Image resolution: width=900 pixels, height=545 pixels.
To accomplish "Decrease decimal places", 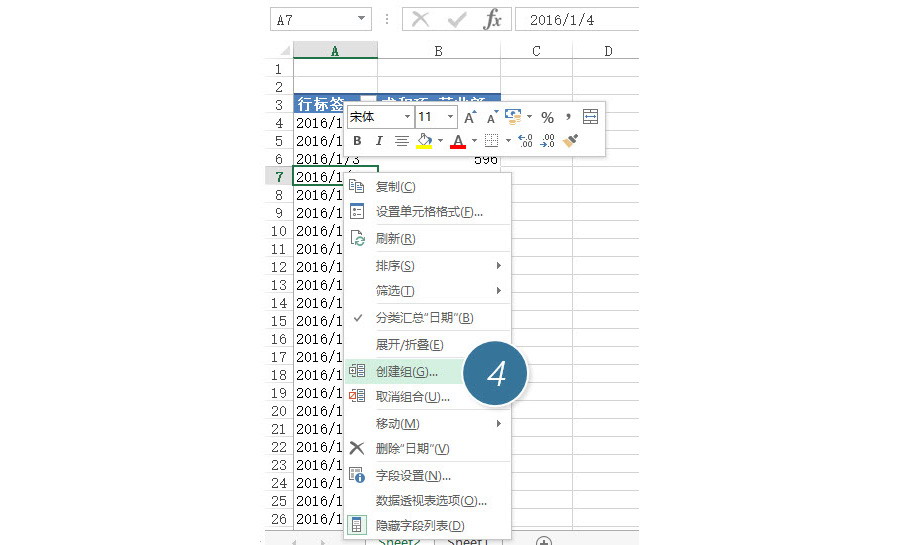I will tap(548, 141).
